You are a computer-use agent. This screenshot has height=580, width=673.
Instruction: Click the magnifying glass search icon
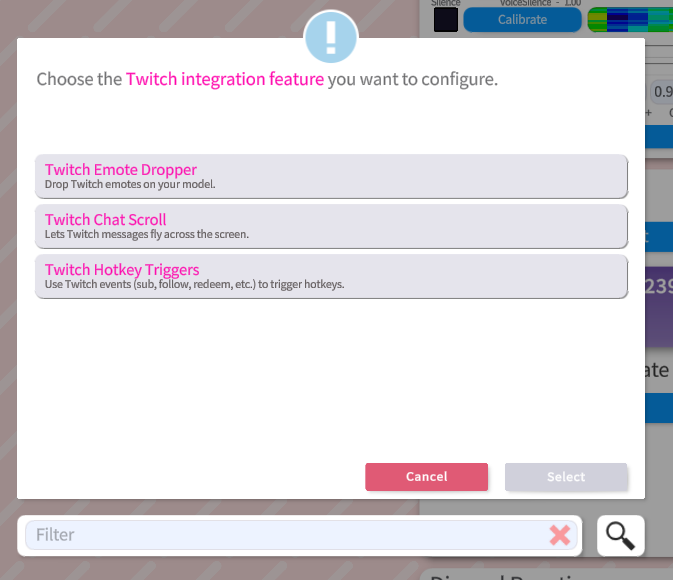pos(620,535)
